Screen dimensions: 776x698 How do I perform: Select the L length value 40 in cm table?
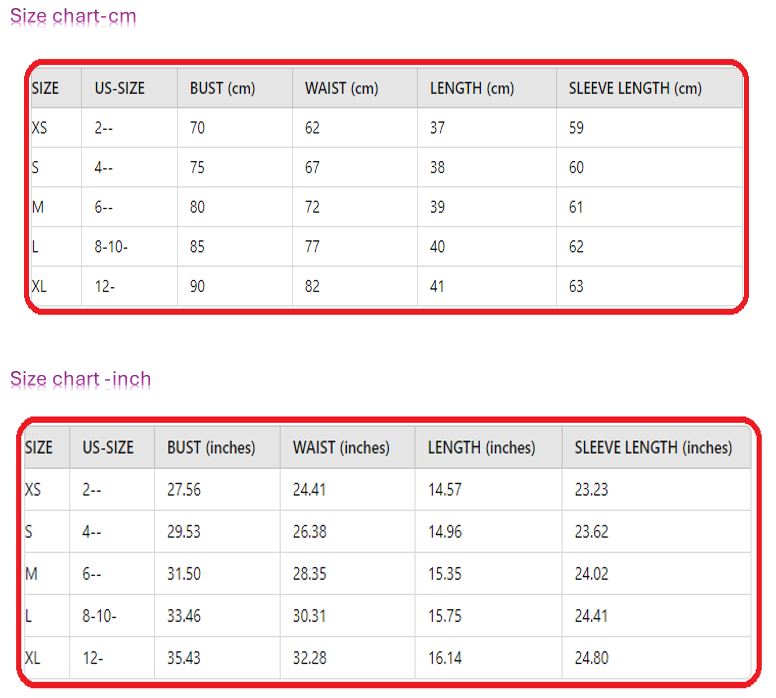(x=437, y=247)
